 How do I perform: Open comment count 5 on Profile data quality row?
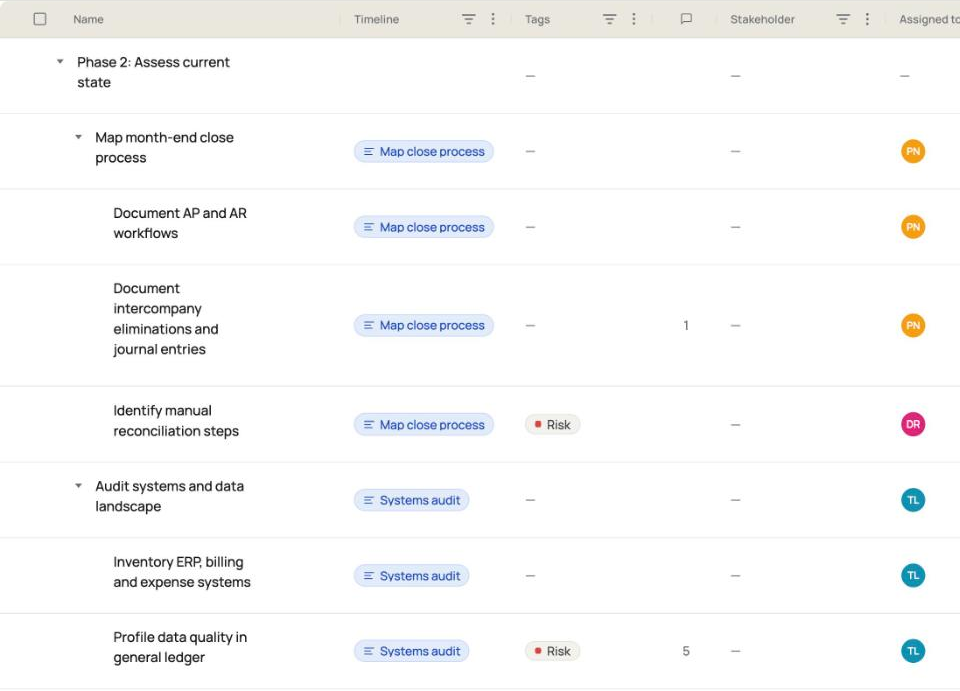pyautogui.click(x=686, y=651)
